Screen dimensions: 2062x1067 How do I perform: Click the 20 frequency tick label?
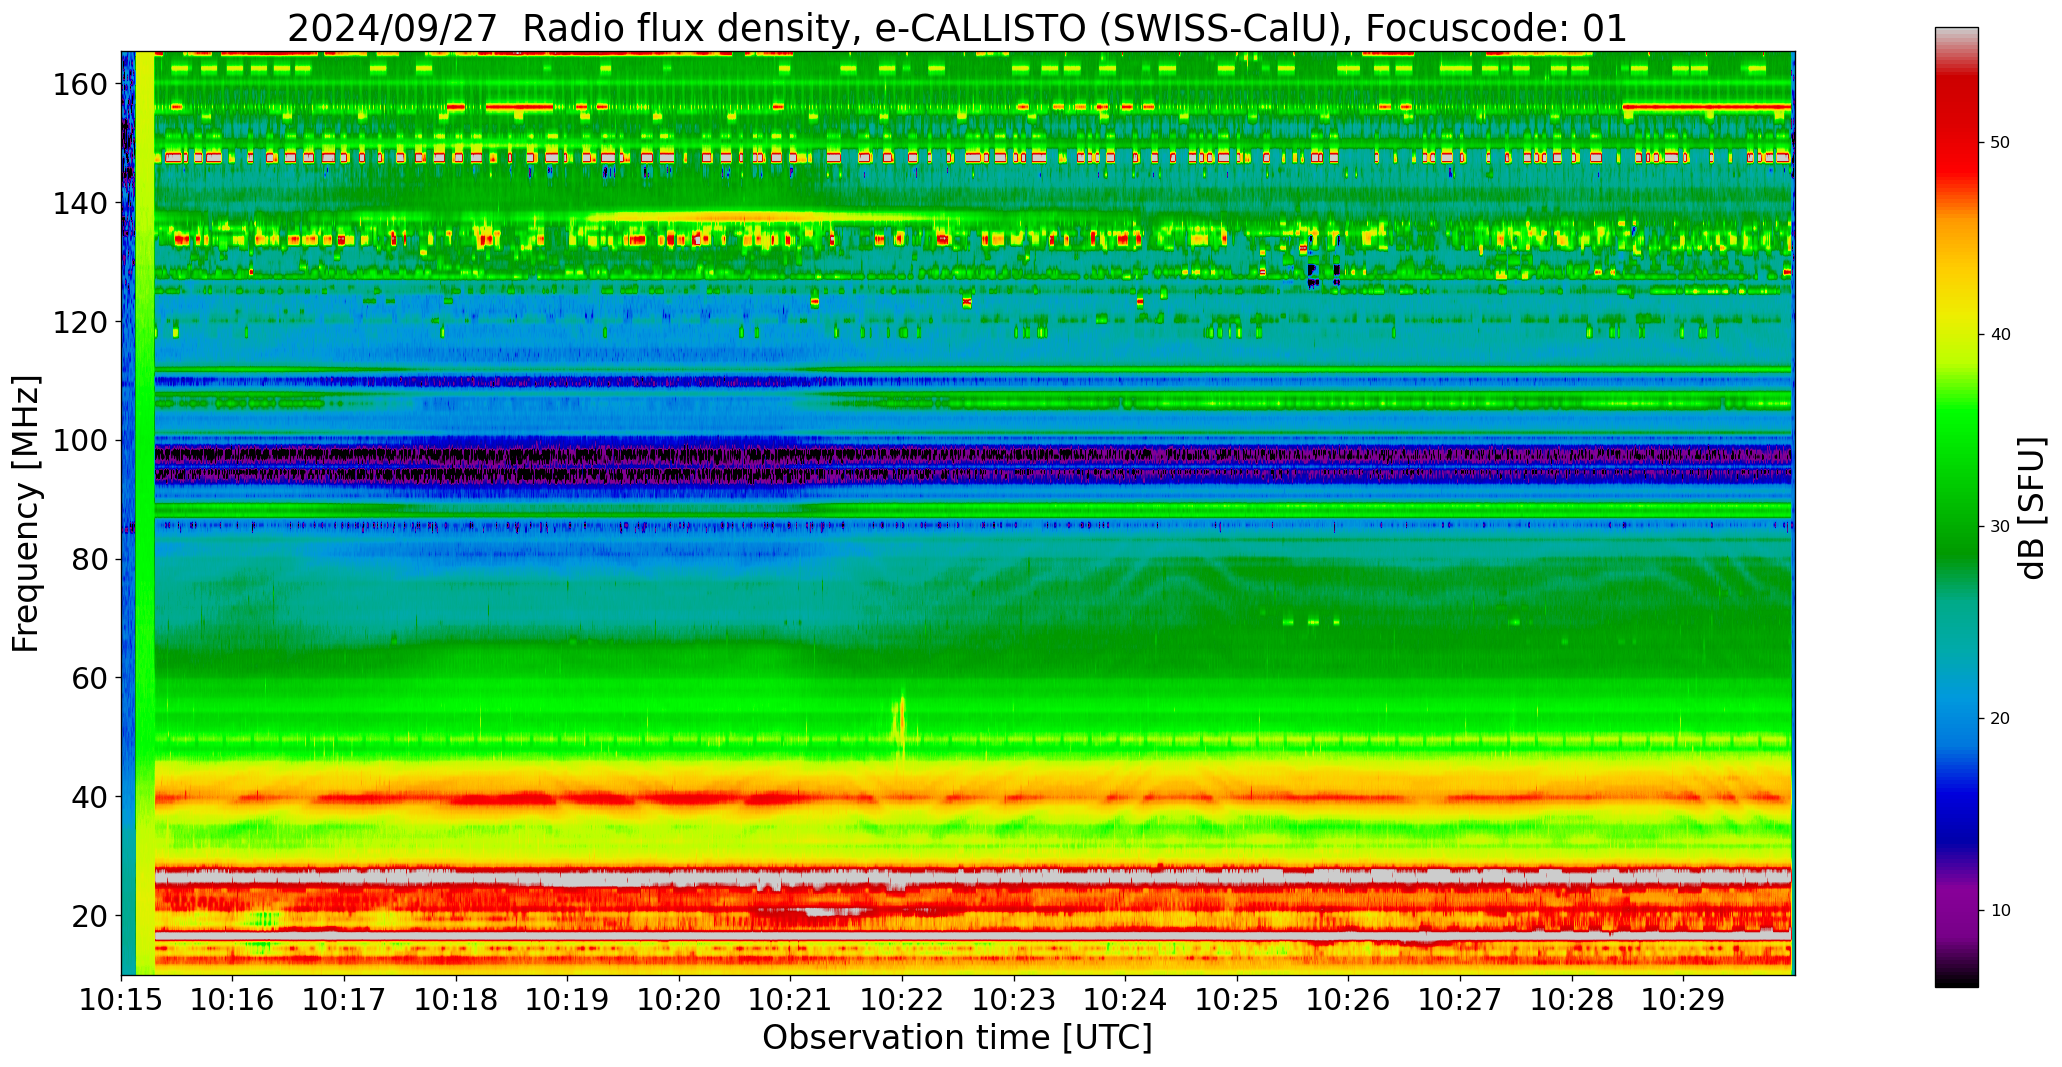pos(90,915)
